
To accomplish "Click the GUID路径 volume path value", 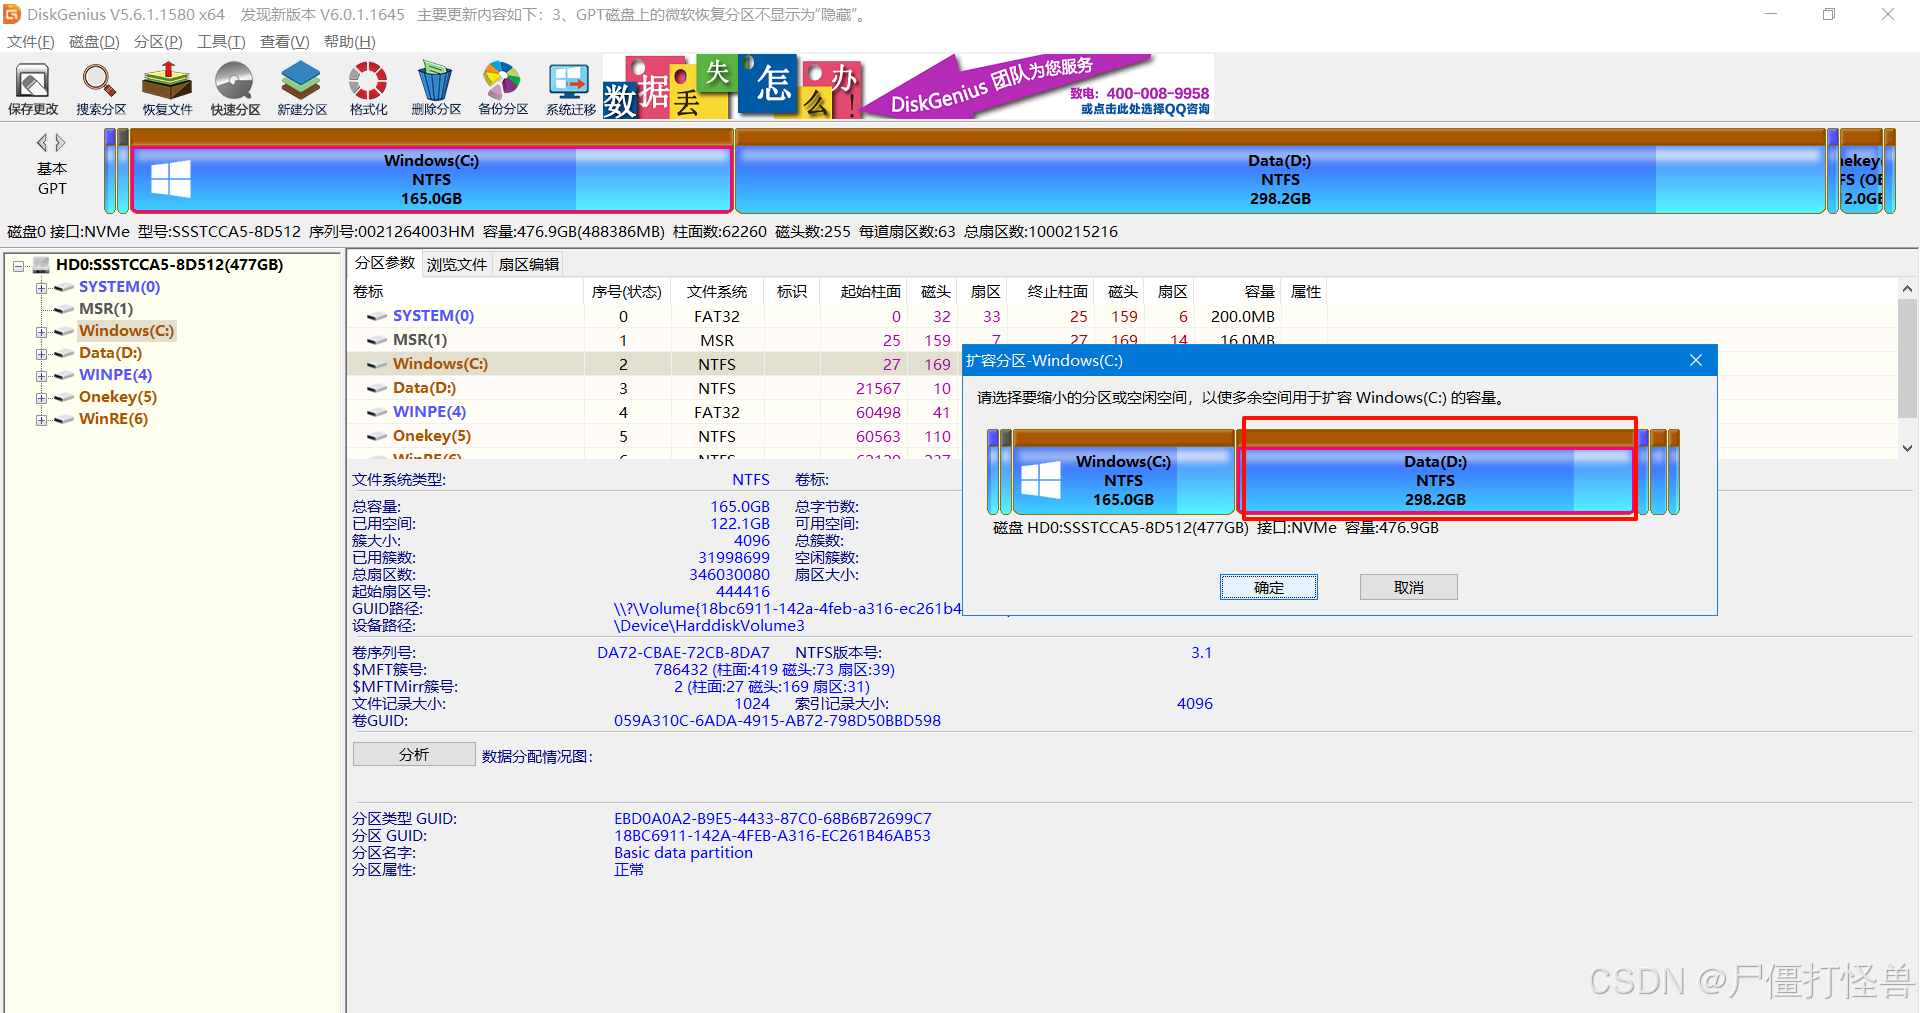I will [787, 608].
